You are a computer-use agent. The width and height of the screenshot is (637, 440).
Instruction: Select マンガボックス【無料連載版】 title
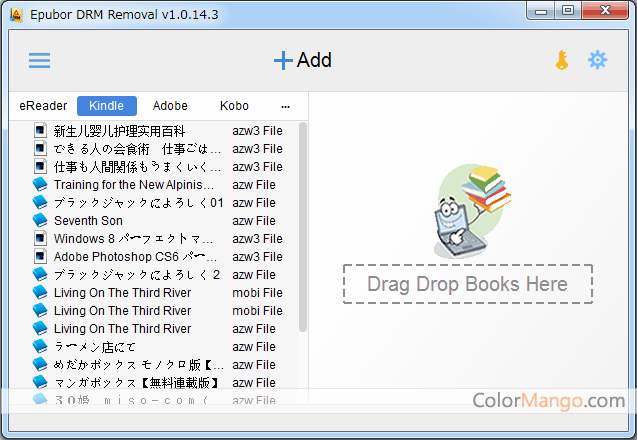(x=136, y=383)
